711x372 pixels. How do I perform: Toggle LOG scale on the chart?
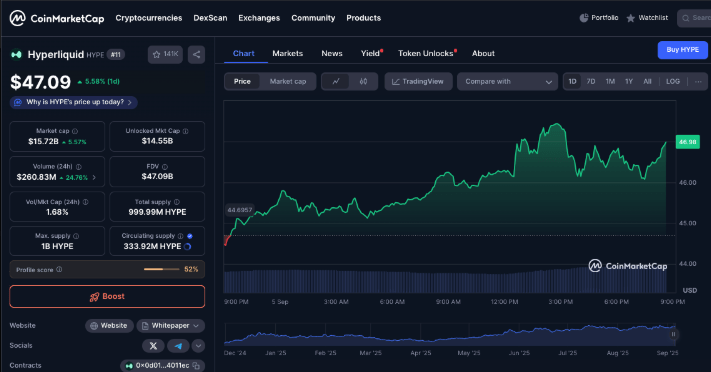click(672, 81)
